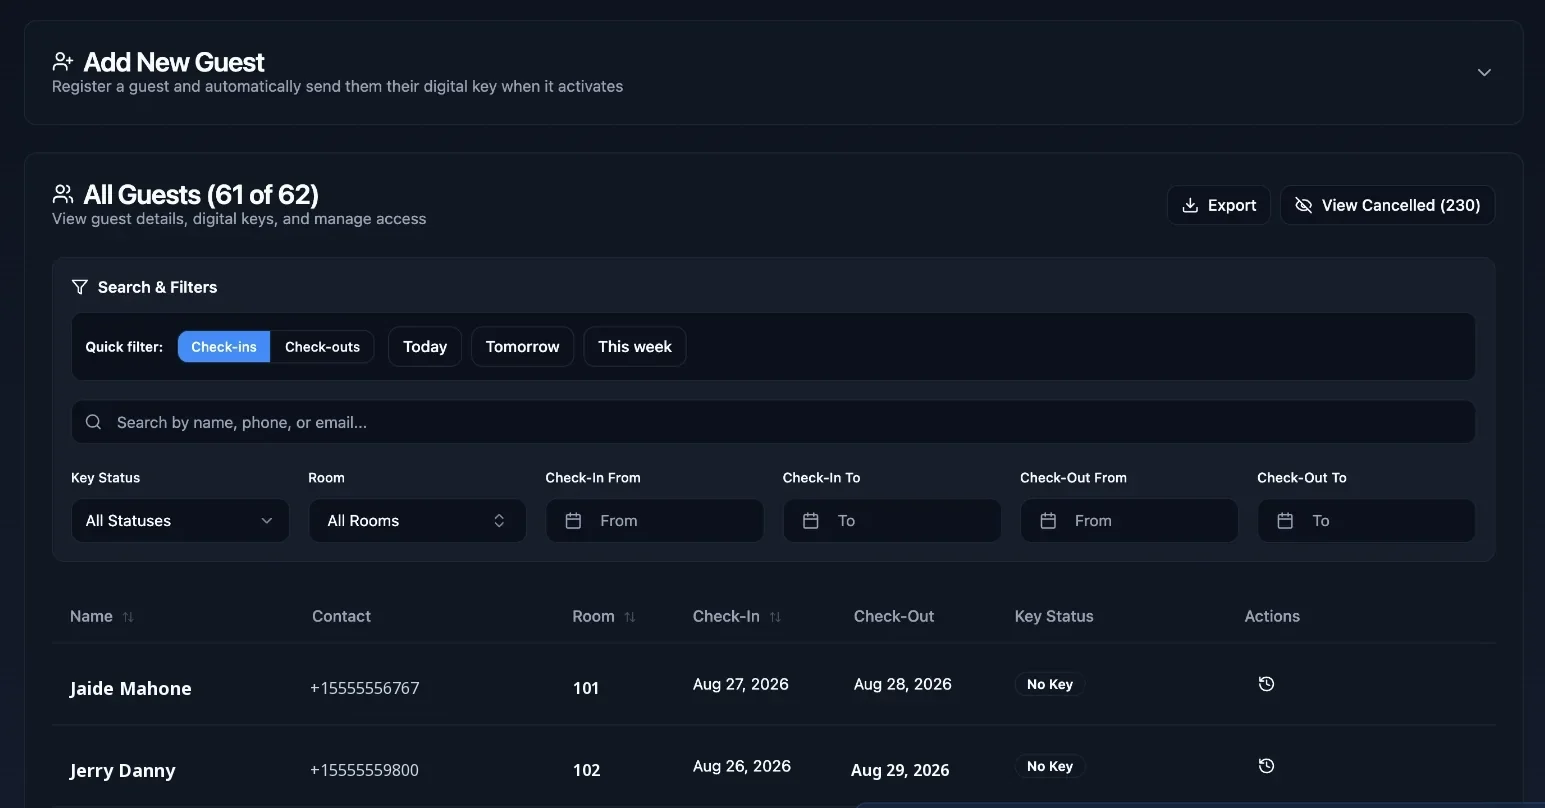Sort the table by Name column
Image resolution: width=1545 pixels, height=808 pixels.
click(102, 616)
